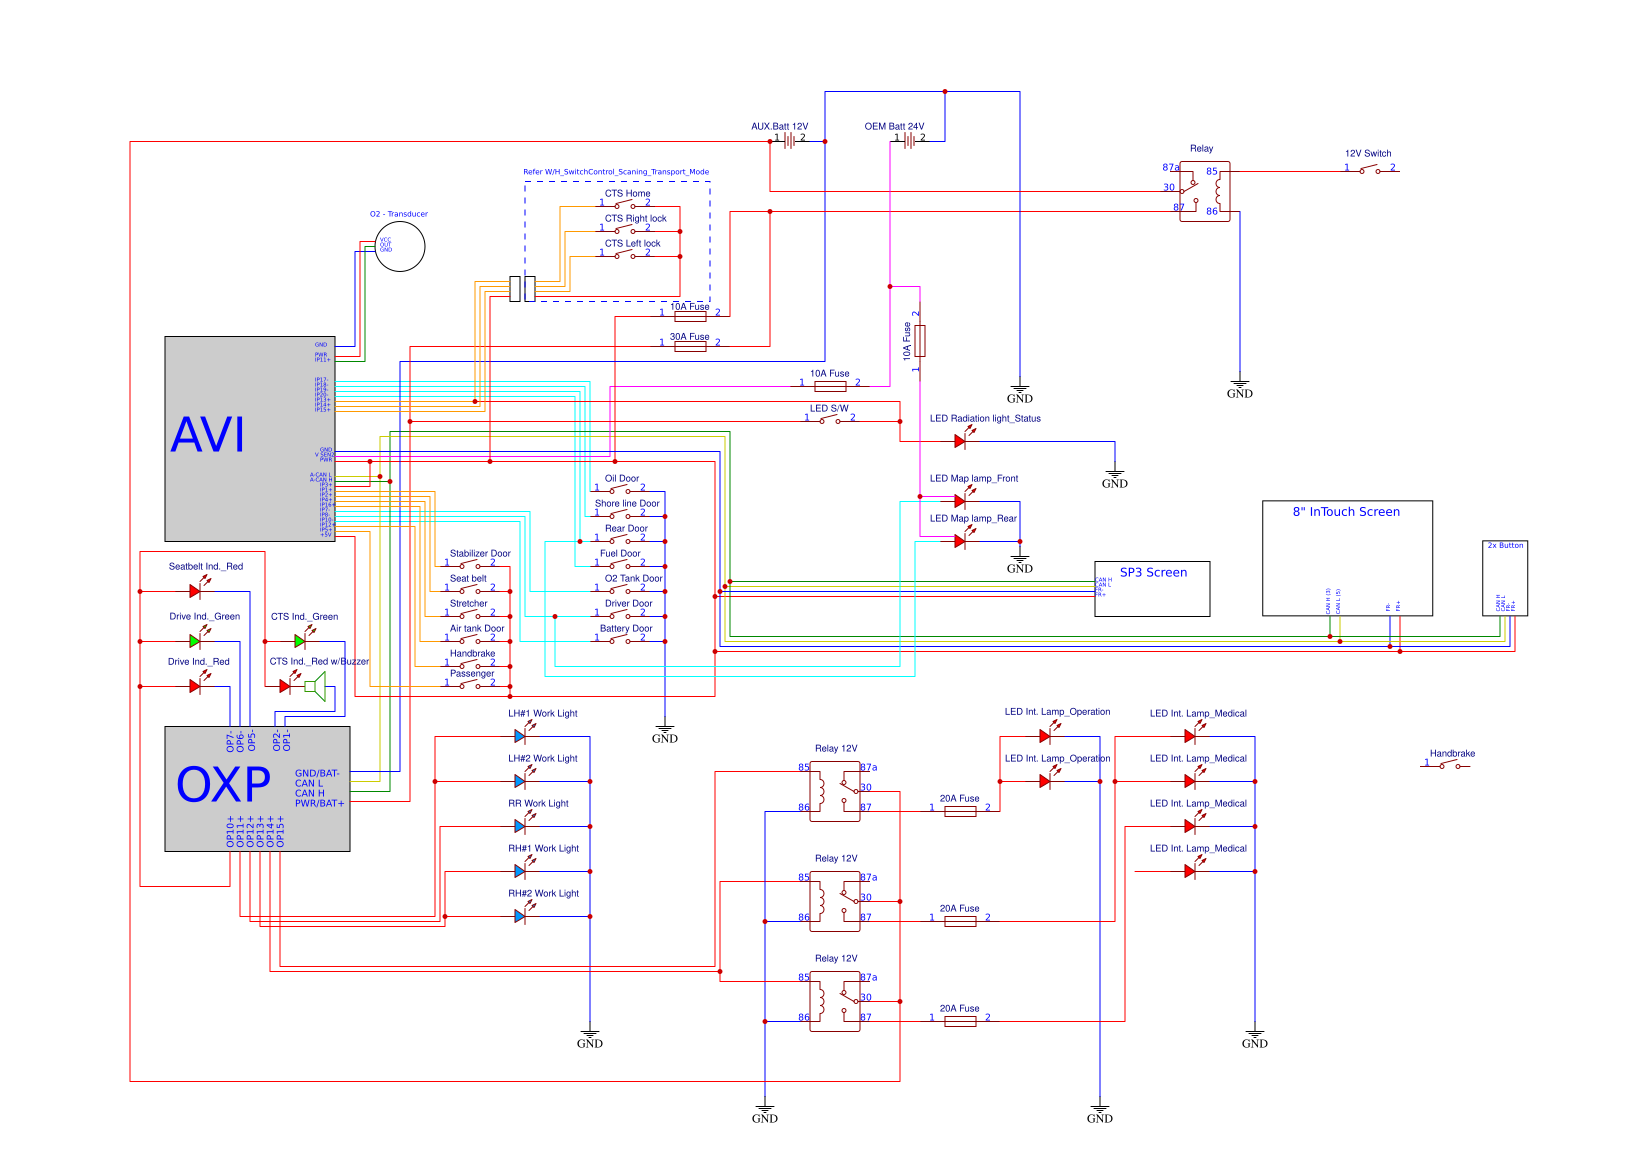Toggle the Handbrake switch
The height and width of the screenshot is (1170, 1652).
(1450, 764)
